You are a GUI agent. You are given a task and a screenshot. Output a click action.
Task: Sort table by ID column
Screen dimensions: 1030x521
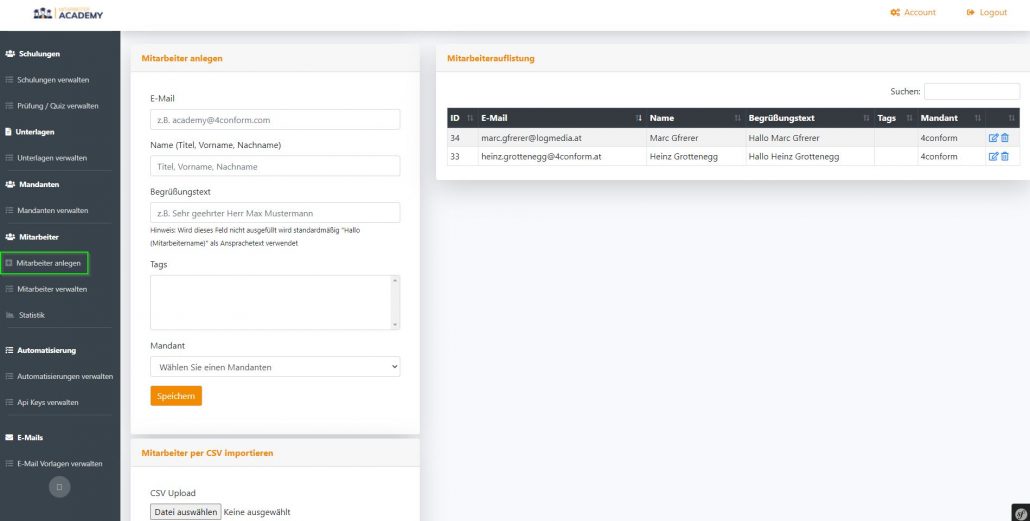point(459,118)
